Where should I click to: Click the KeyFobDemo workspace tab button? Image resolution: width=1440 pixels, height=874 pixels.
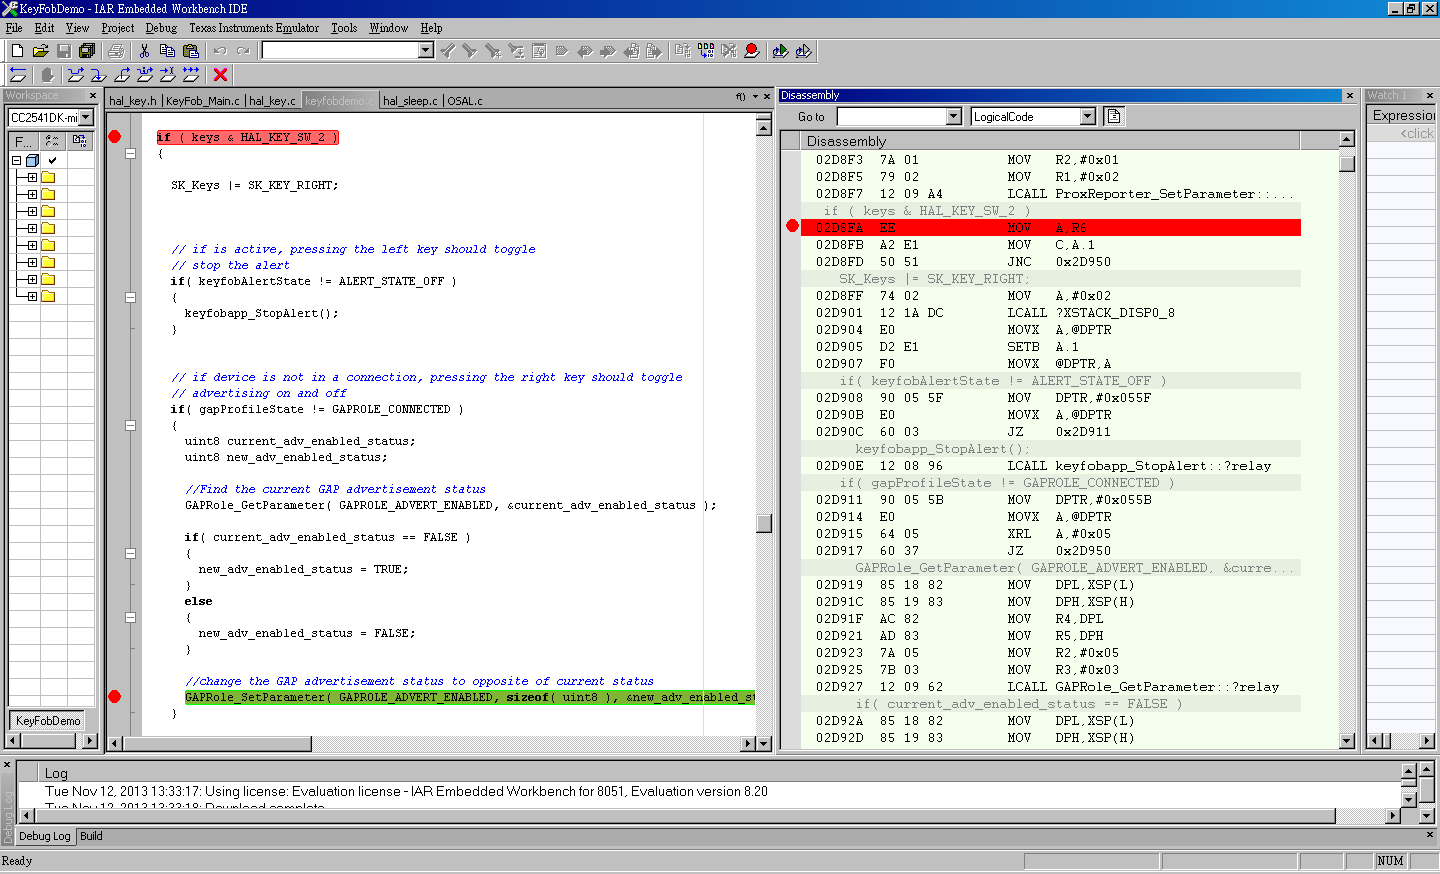pos(48,720)
